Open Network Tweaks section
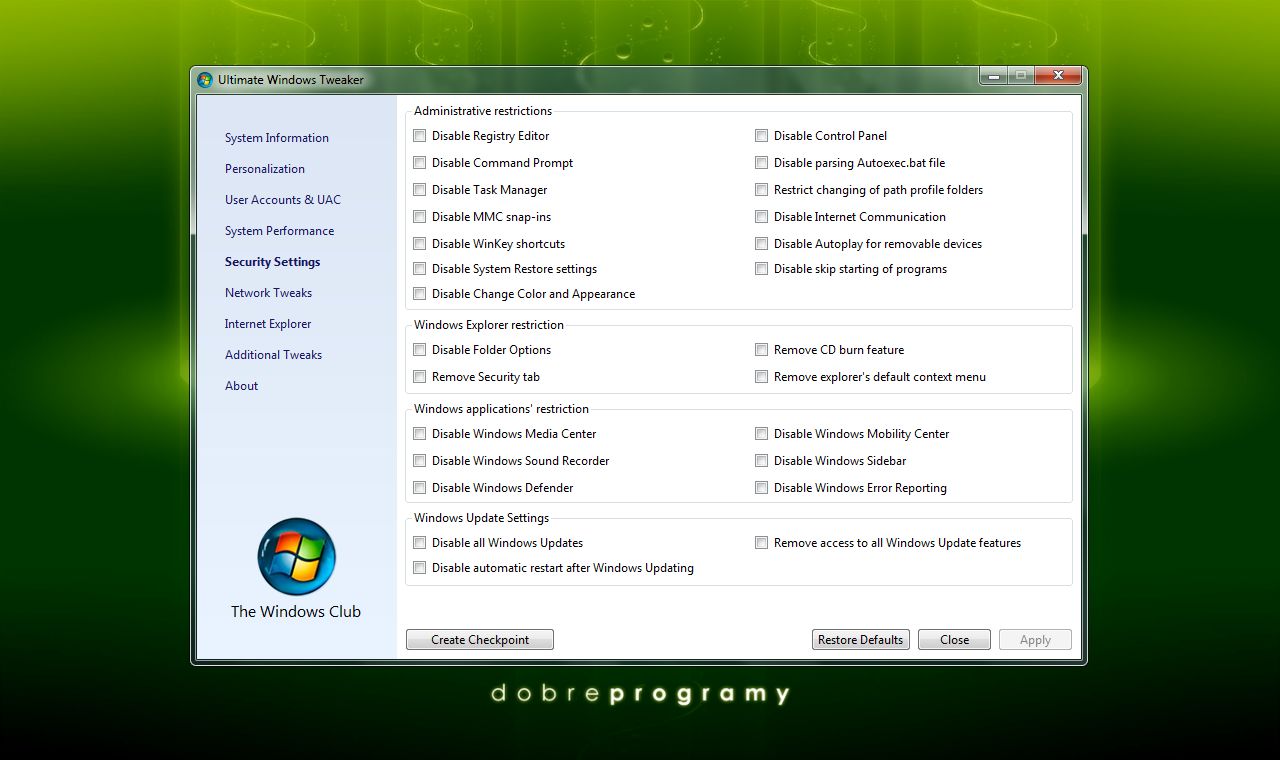The width and height of the screenshot is (1280, 760). pyautogui.click(x=269, y=293)
